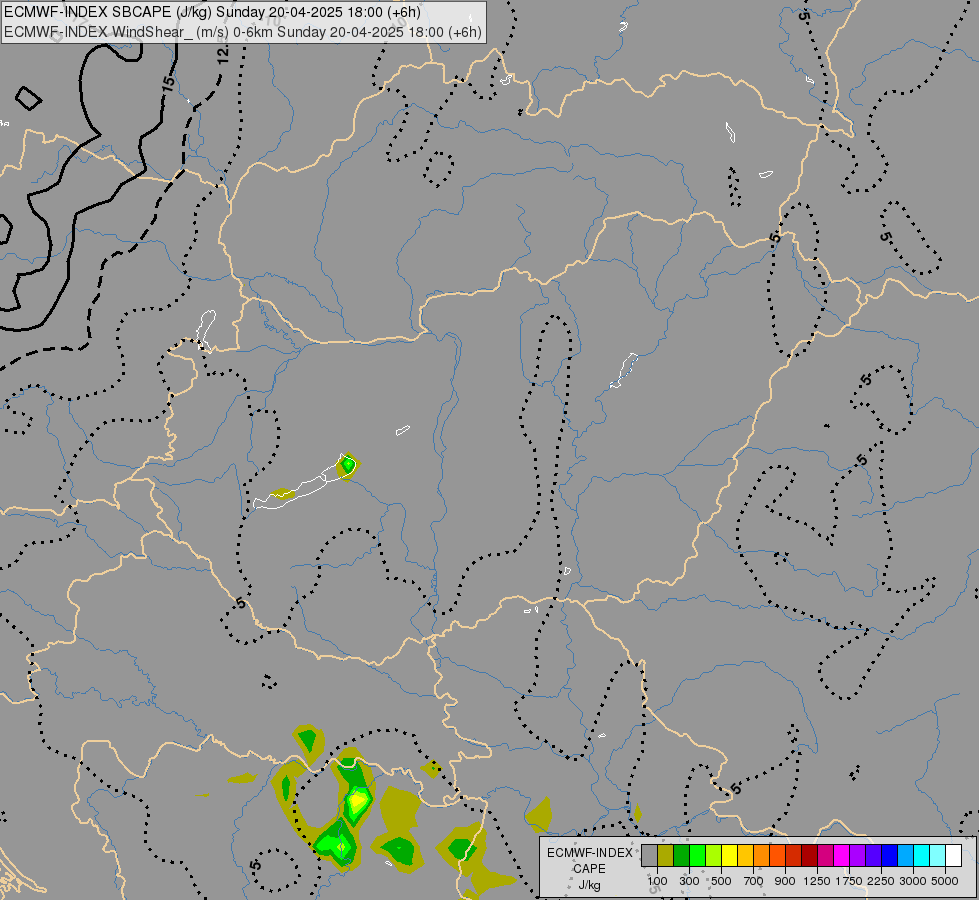Click the '1250' legend value
Screen dimensions: 979x900
pyautogui.click(x=817, y=881)
